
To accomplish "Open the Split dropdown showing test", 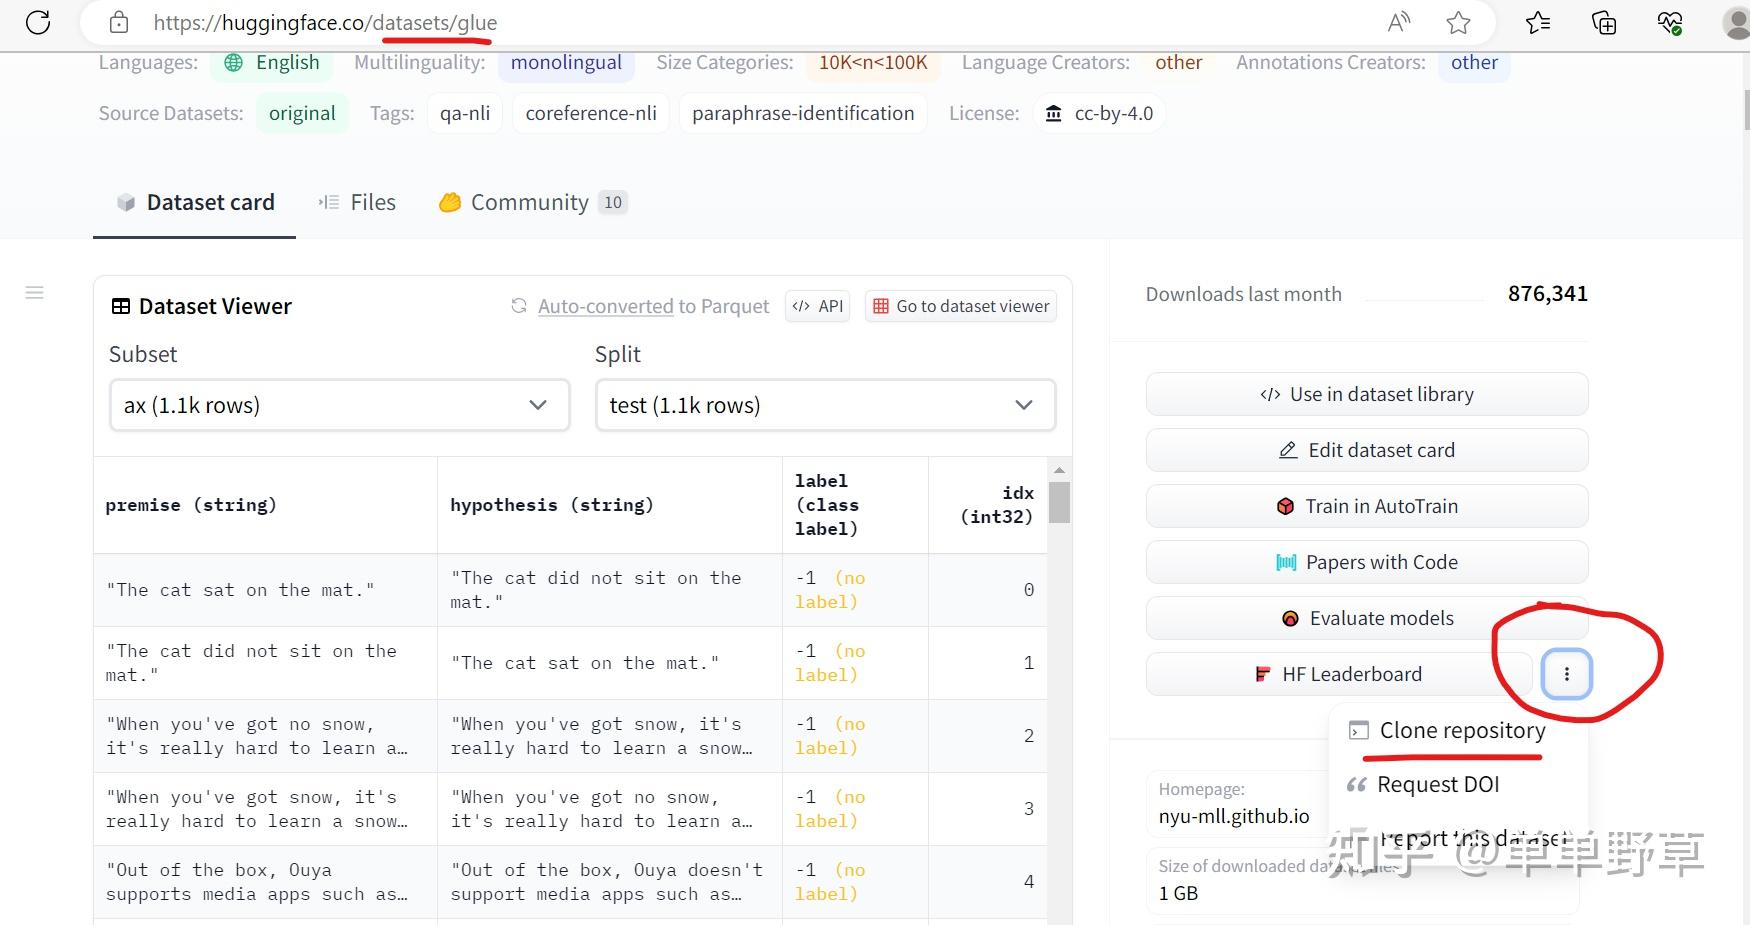I will click(825, 405).
